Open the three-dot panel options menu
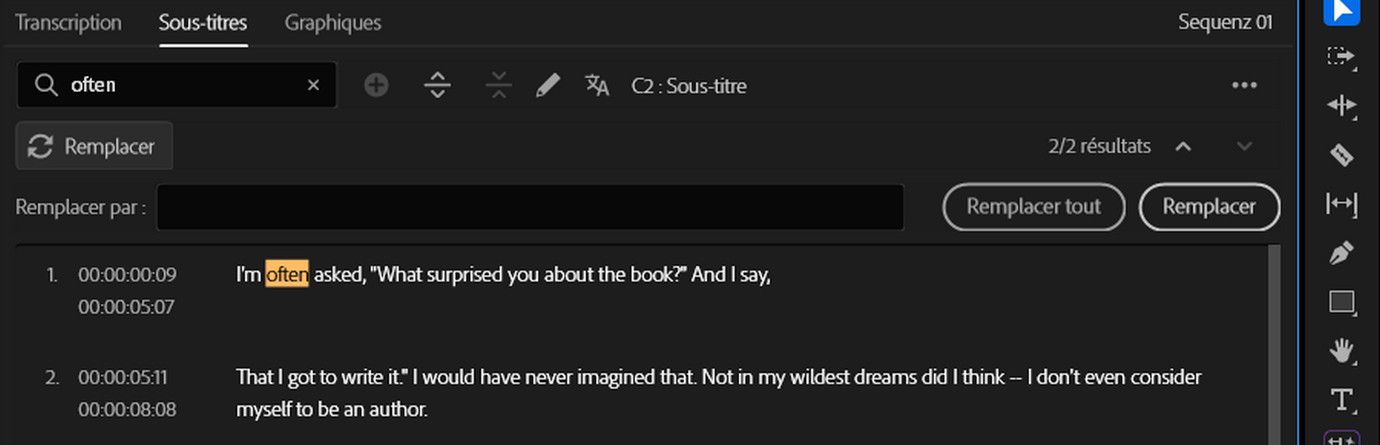 click(x=1244, y=86)
